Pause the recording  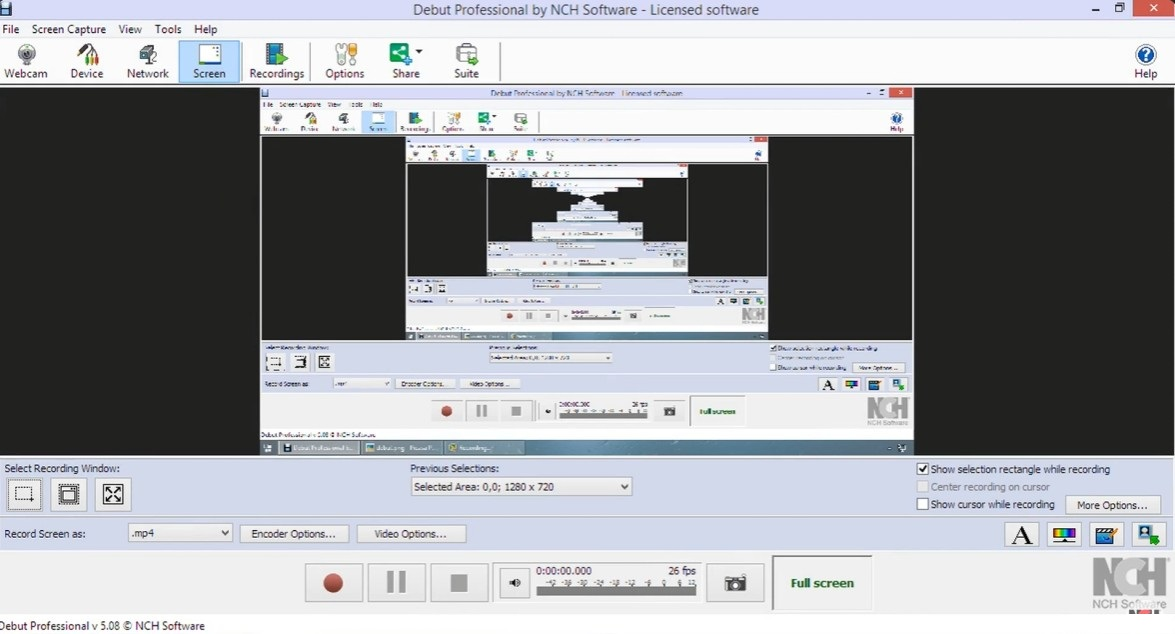396,583
